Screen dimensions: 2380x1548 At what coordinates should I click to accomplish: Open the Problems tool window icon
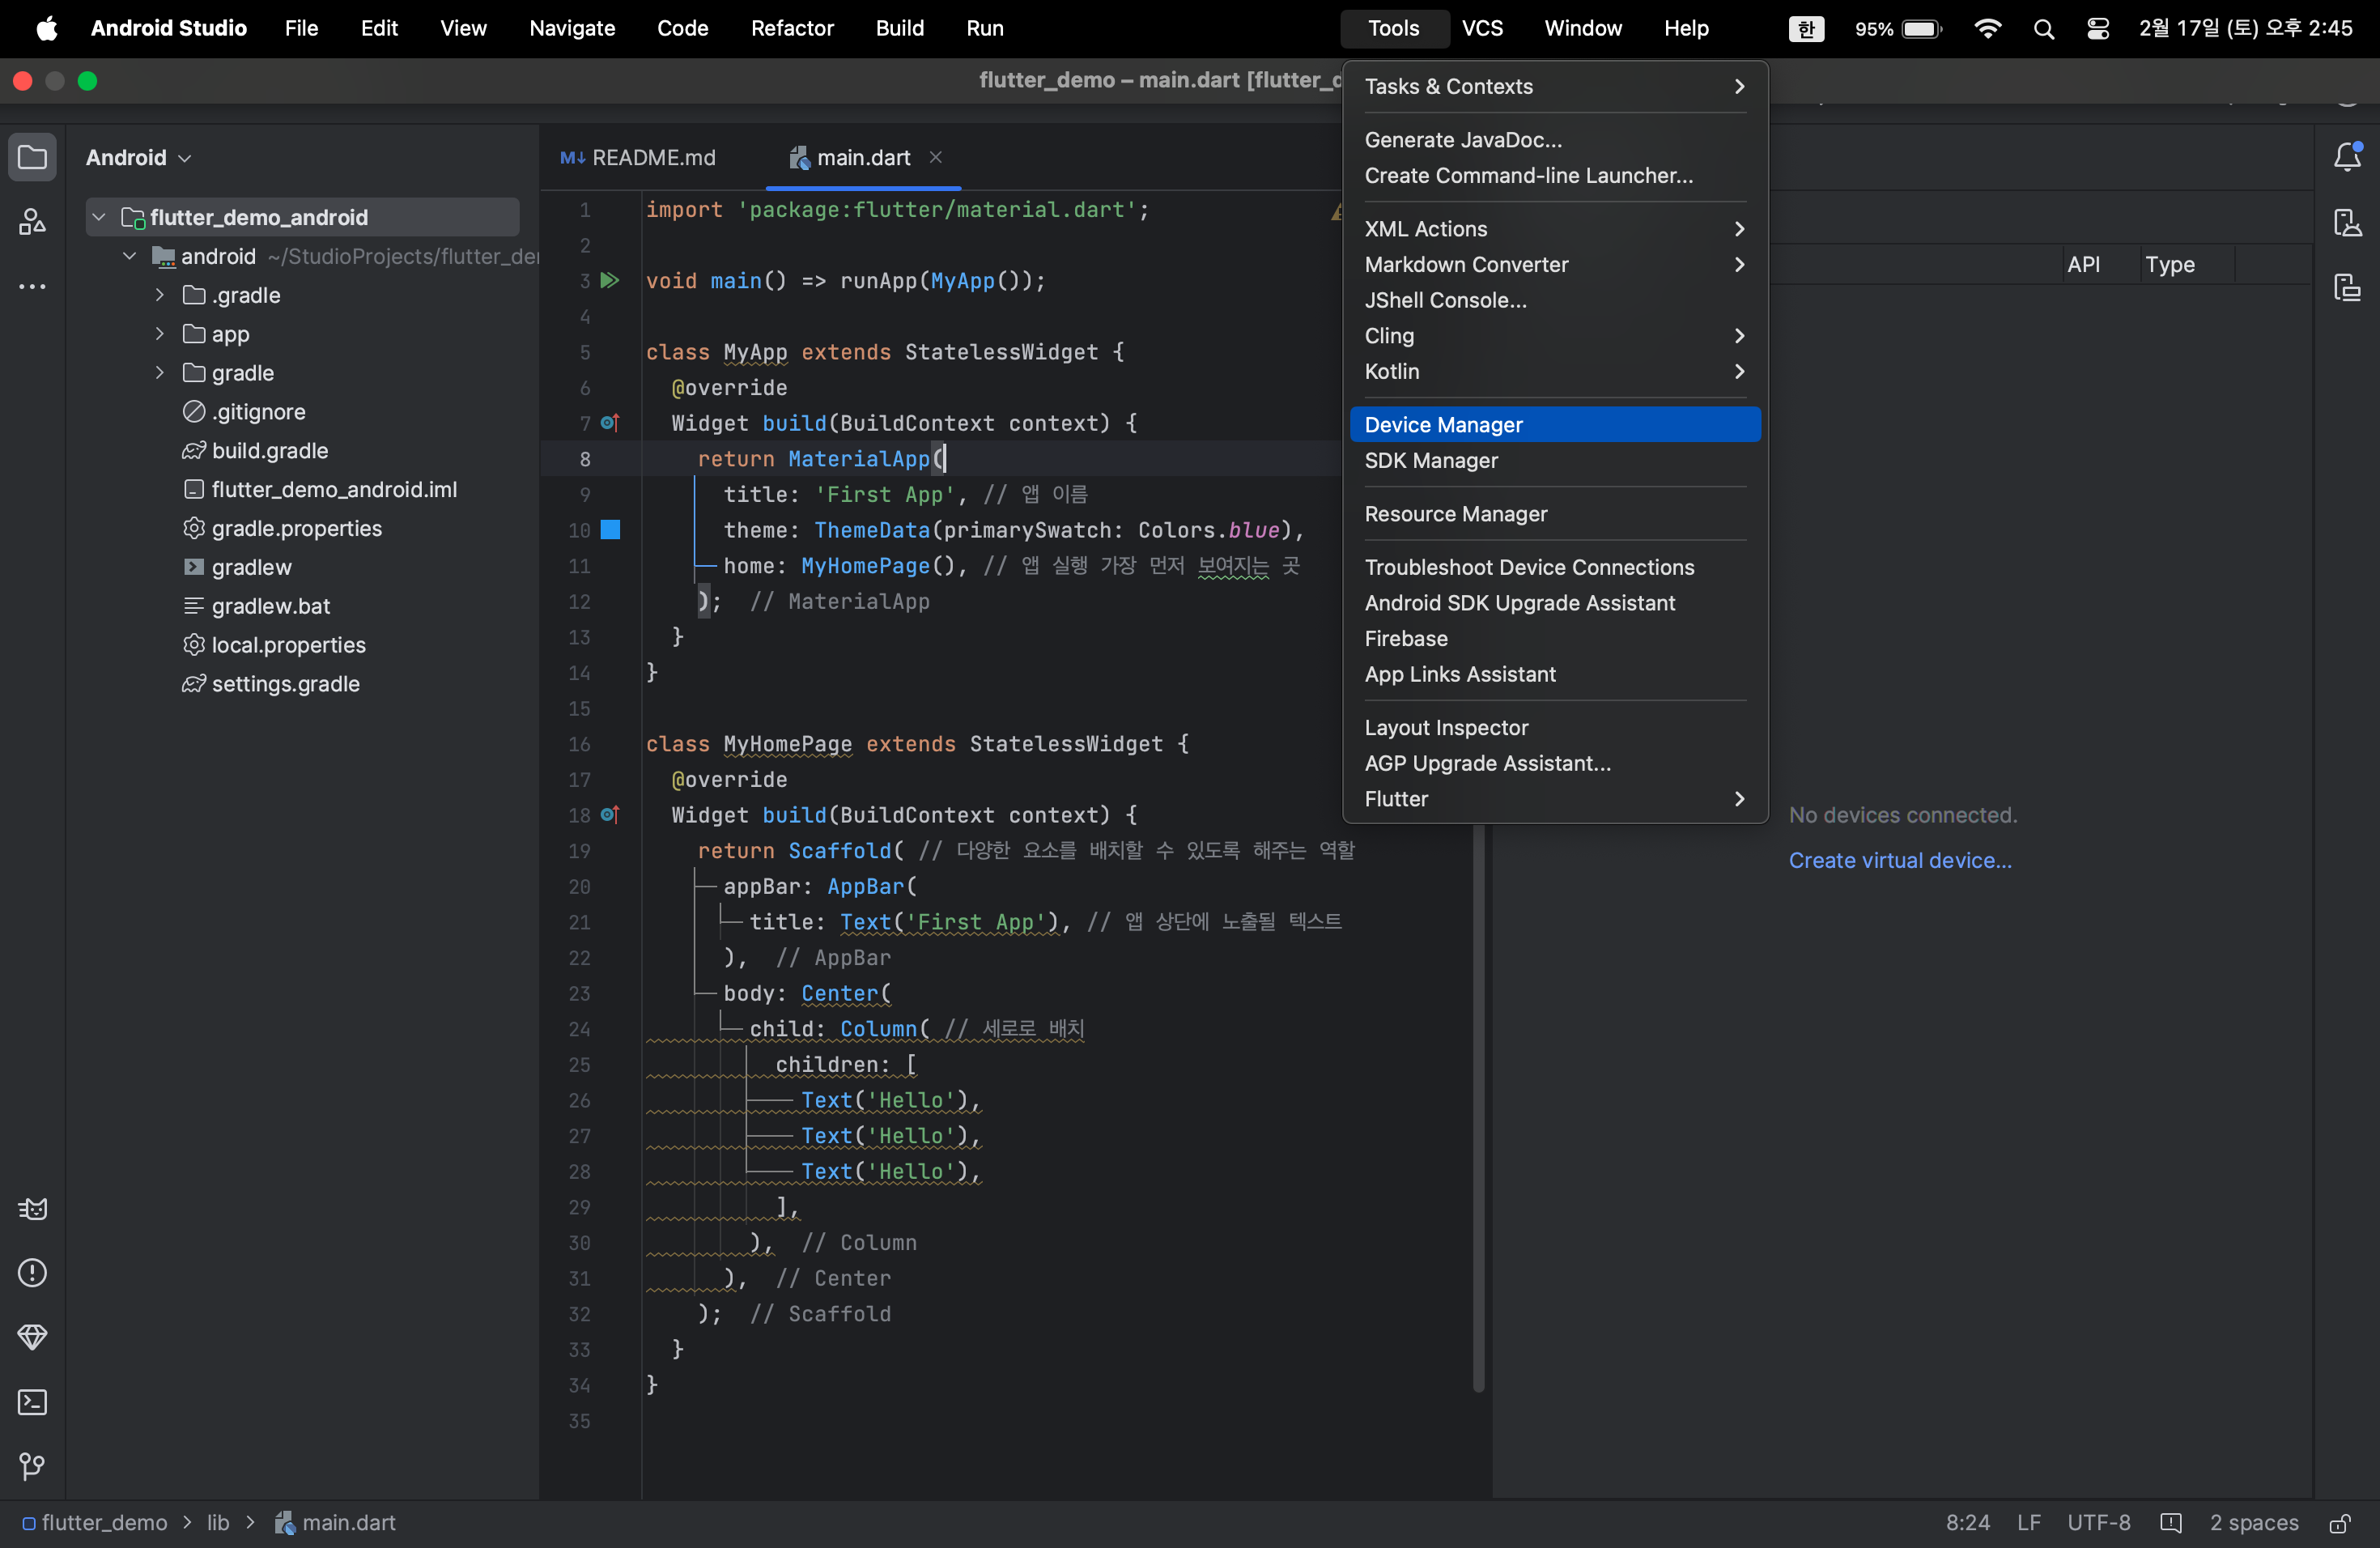tap(32, 1273)
